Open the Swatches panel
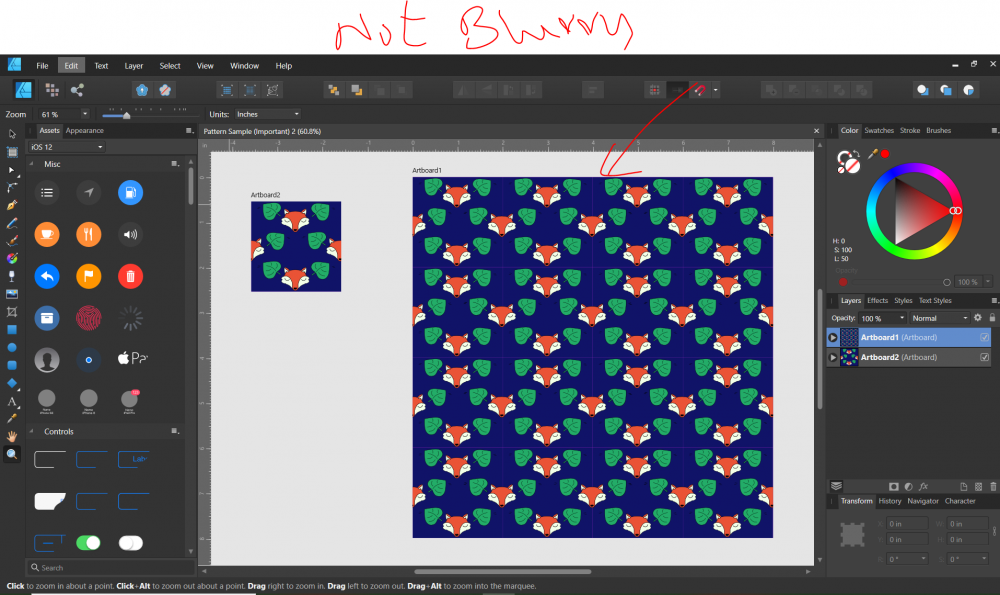 click(880, 130)
